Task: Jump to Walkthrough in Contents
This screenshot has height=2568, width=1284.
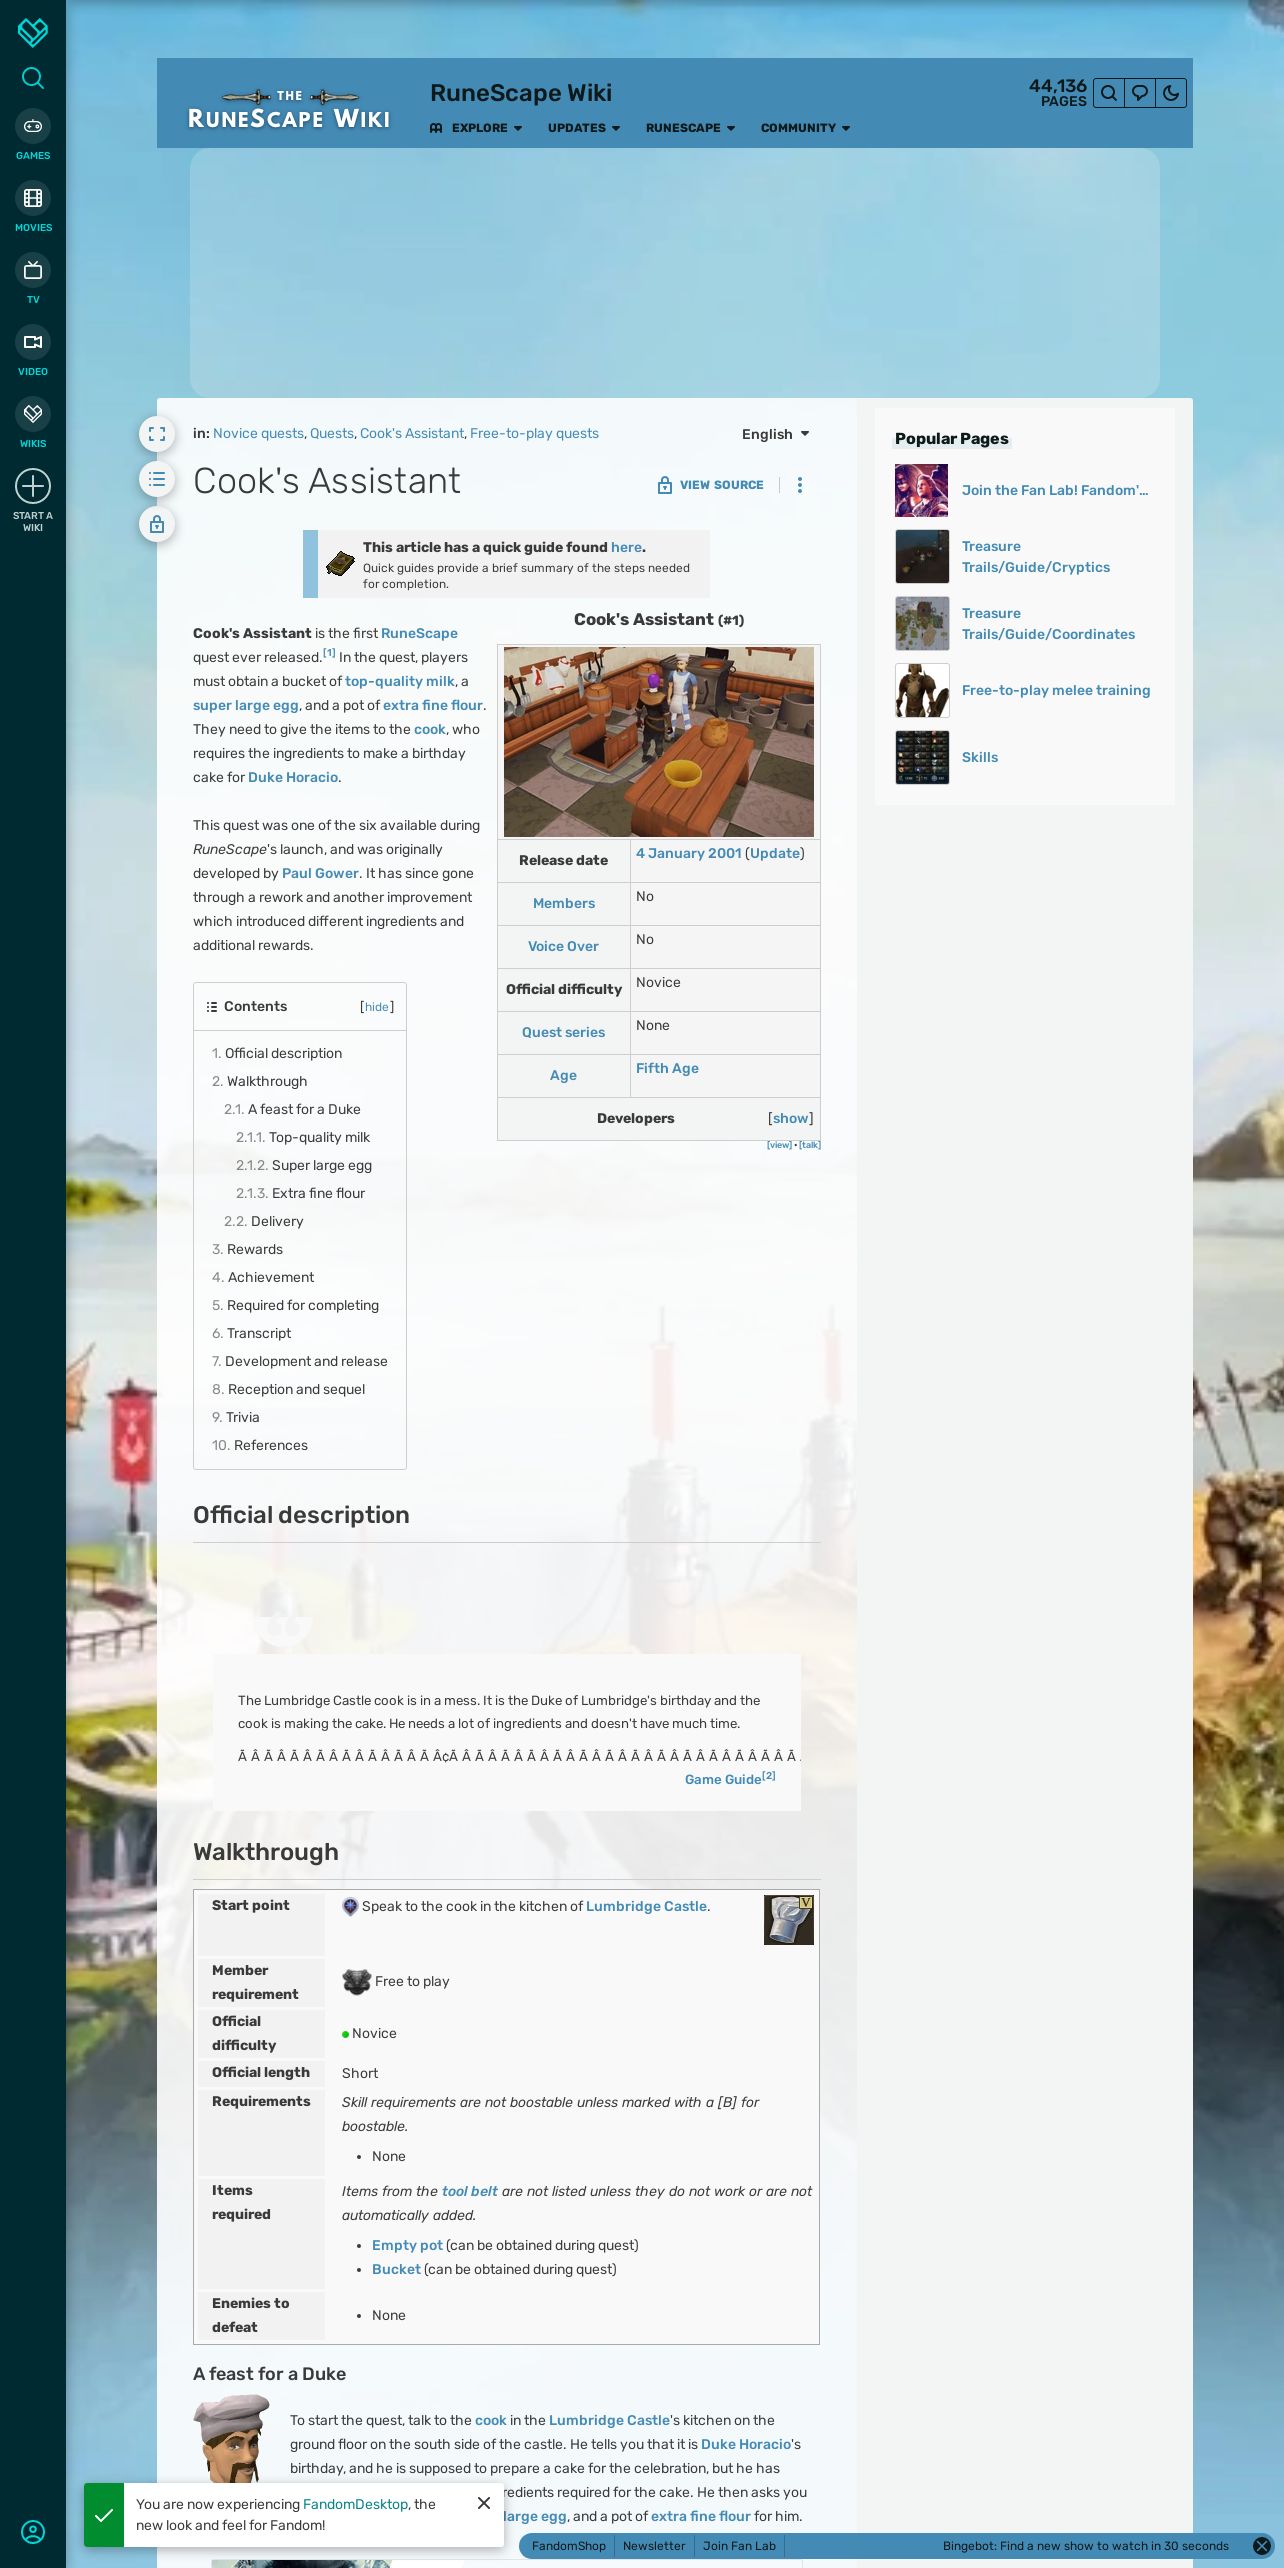Action: 259,1081
